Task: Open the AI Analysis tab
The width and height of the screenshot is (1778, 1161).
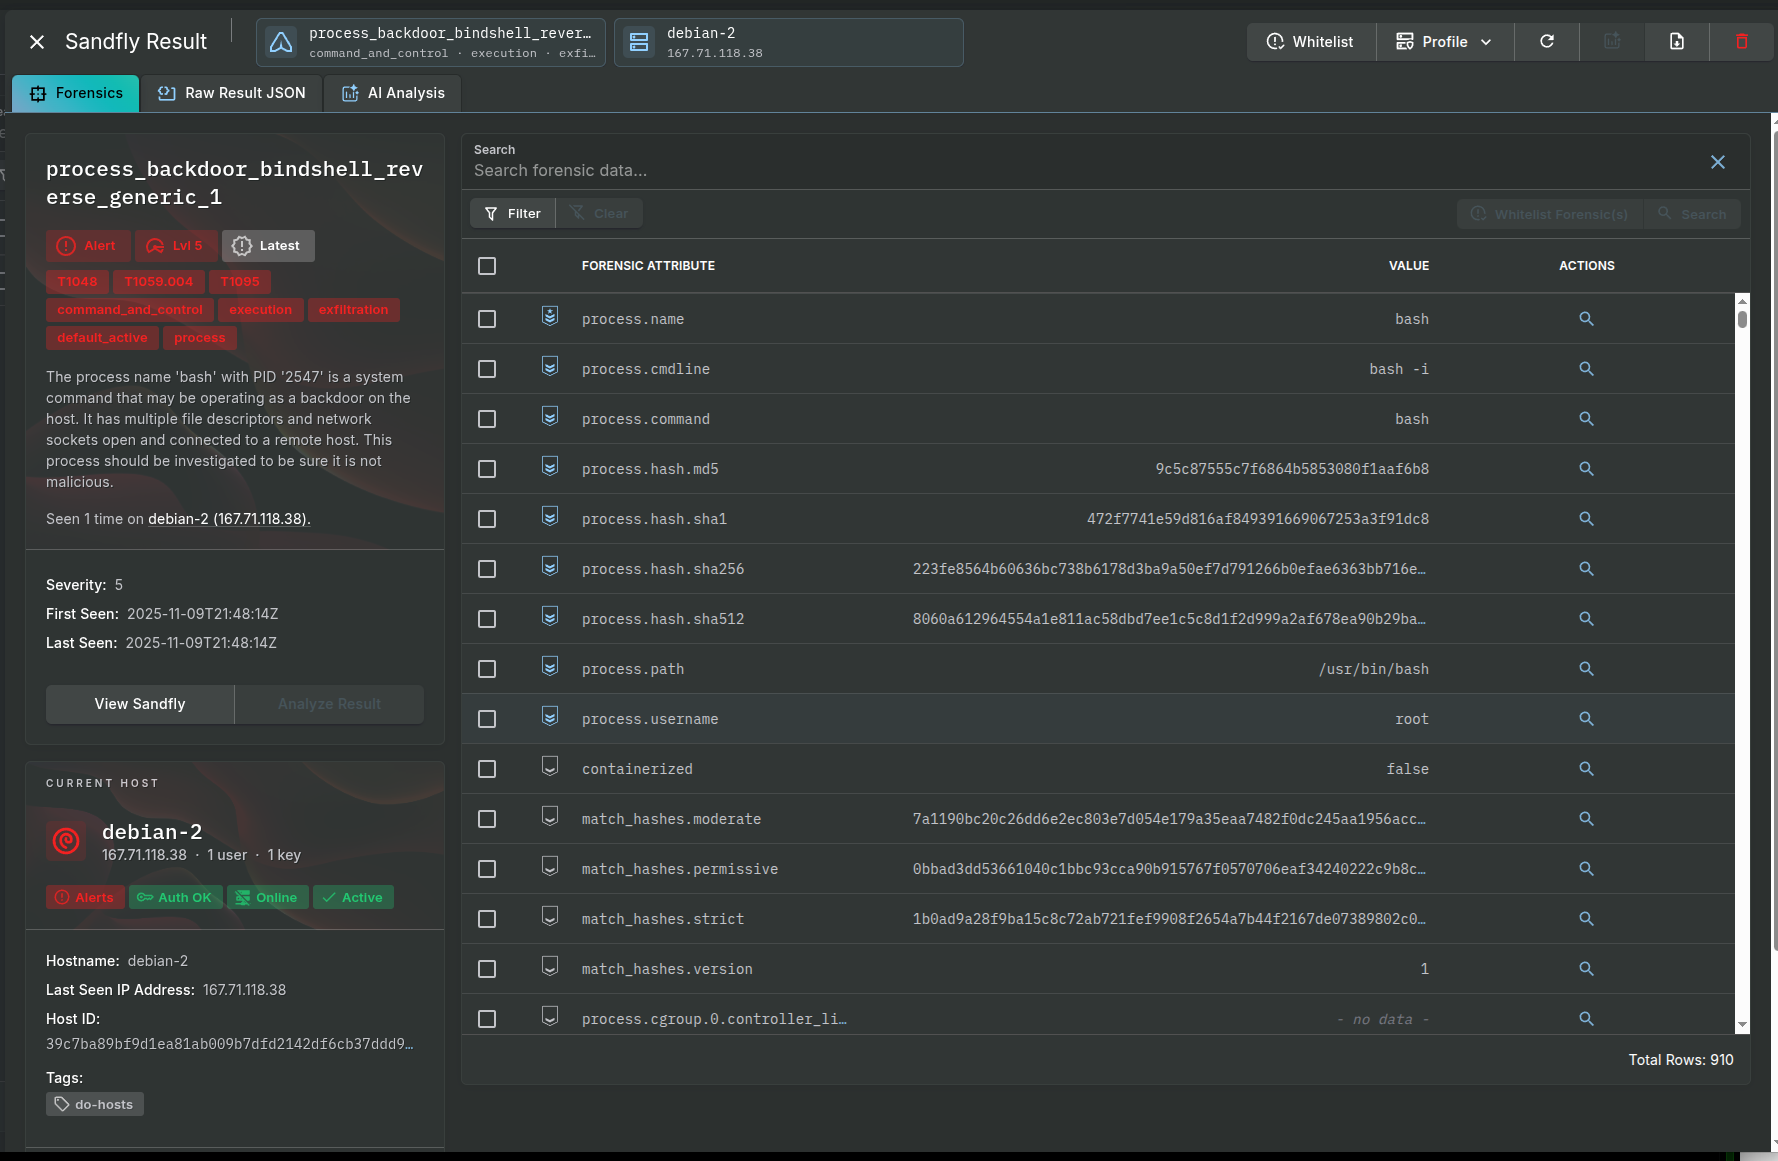Action: coord(393,93)
